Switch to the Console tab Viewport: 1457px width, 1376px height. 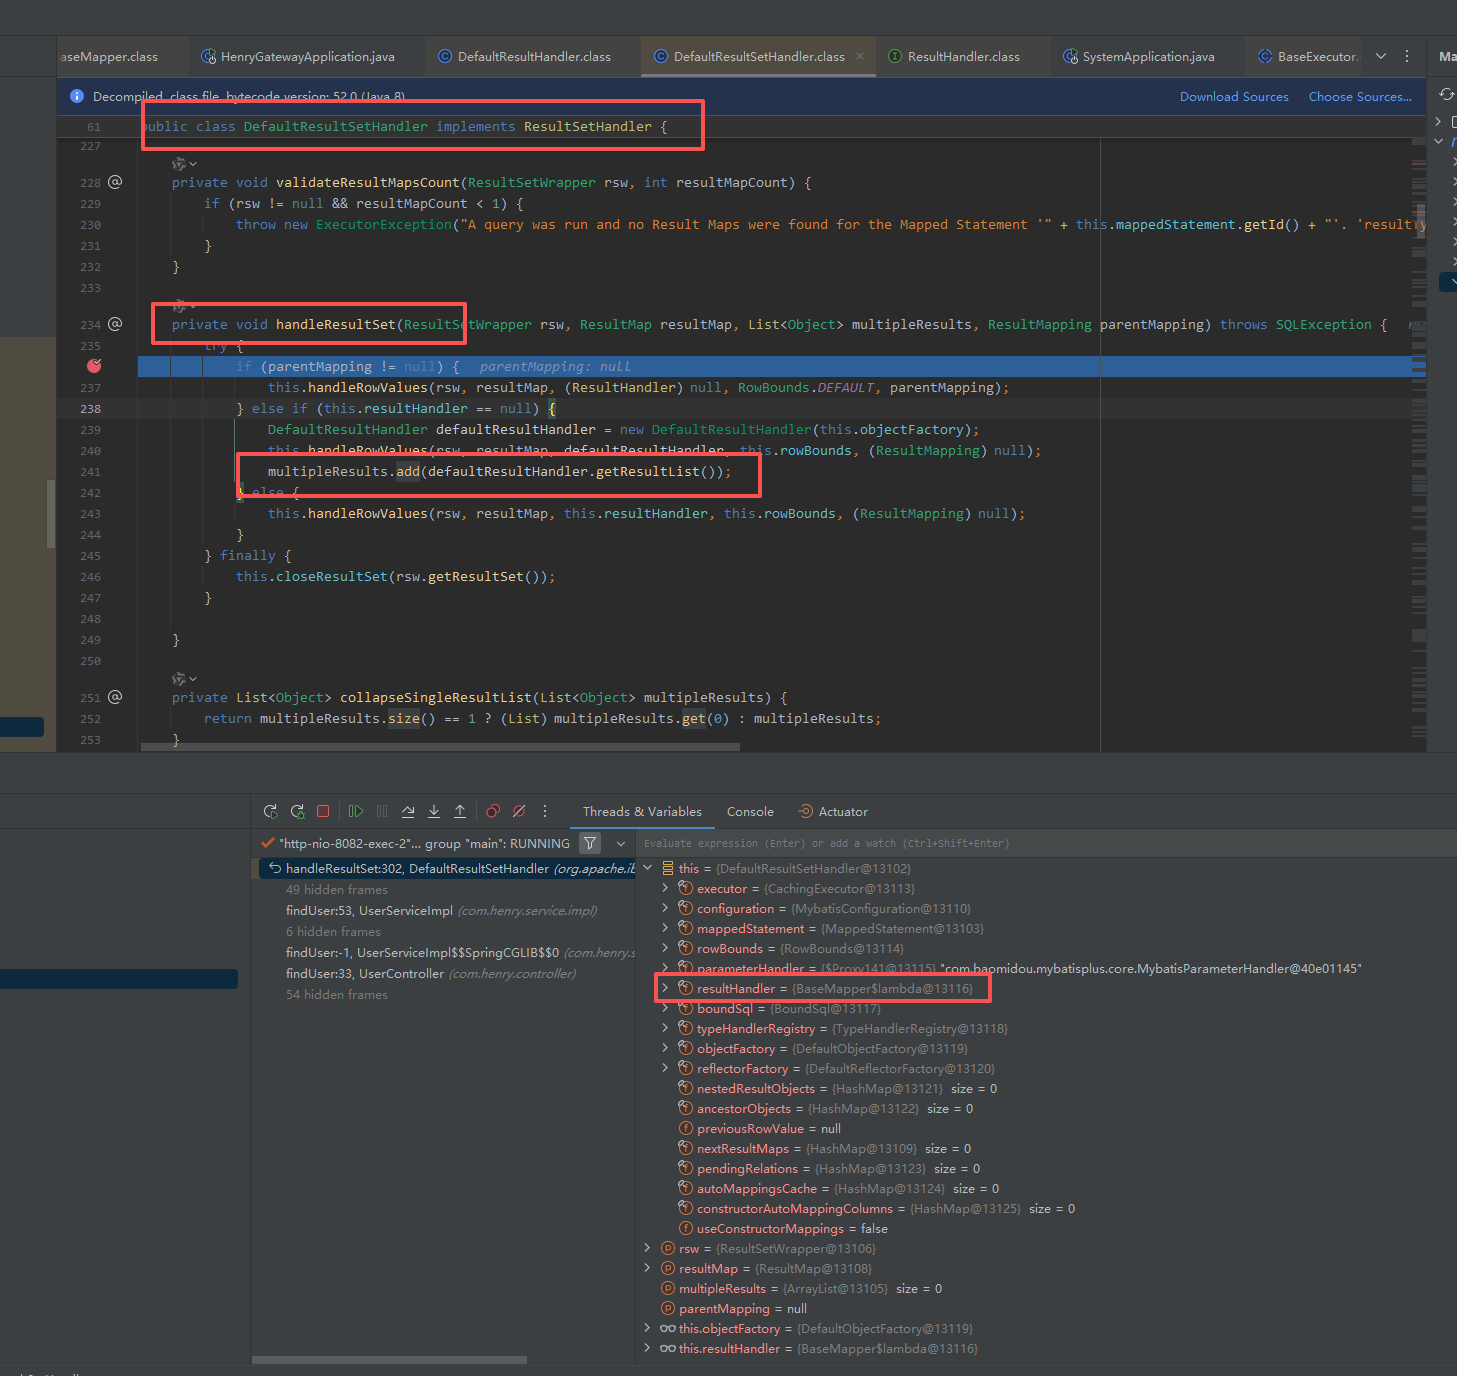750,811
